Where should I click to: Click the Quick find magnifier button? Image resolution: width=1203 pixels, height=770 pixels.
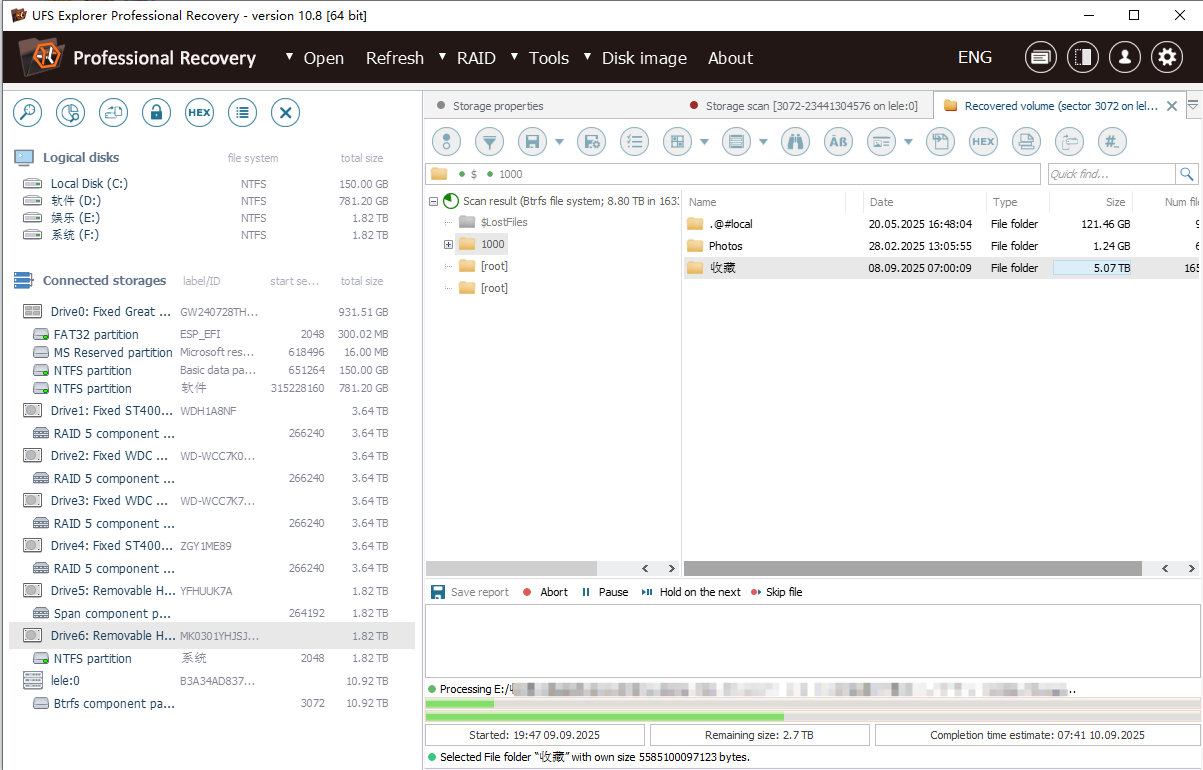click(x=1186, y=174)
